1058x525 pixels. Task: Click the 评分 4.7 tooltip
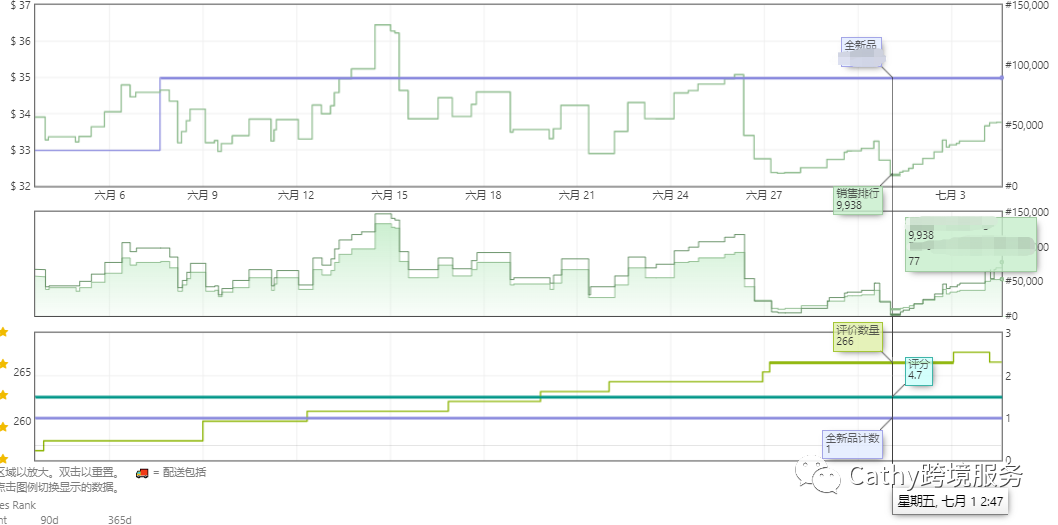(x=918, y=370)
